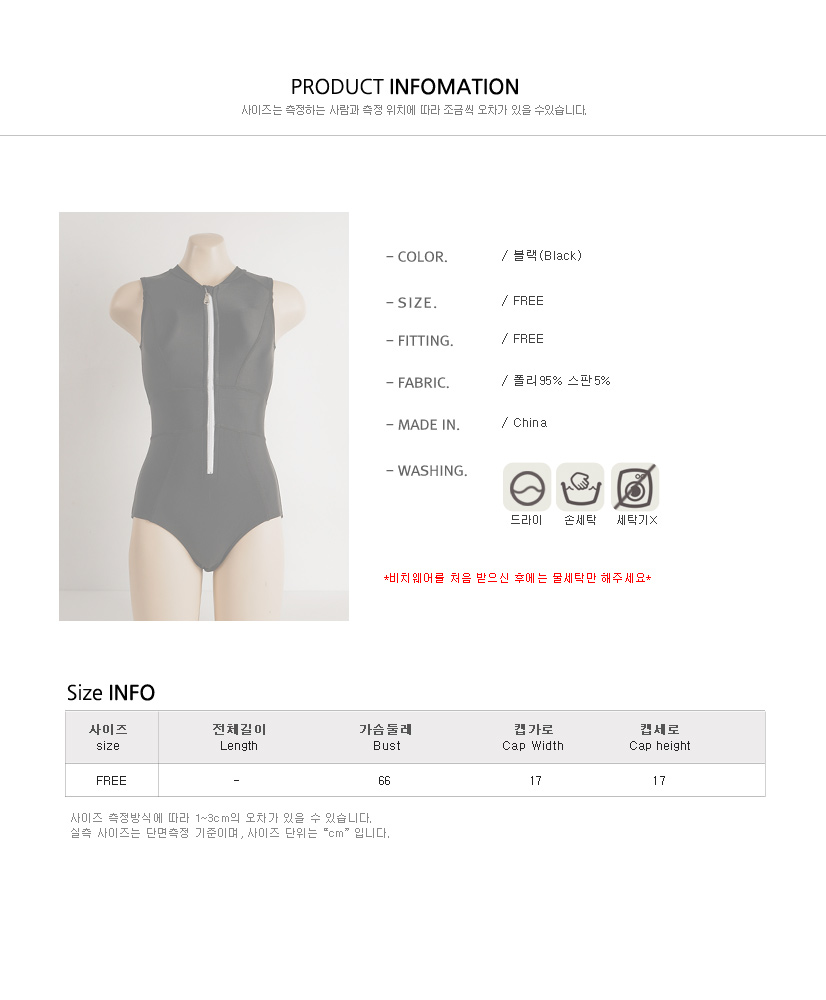Click the 사이즈 size column header
The image size is (826, 1000).
tap(108, 737)
